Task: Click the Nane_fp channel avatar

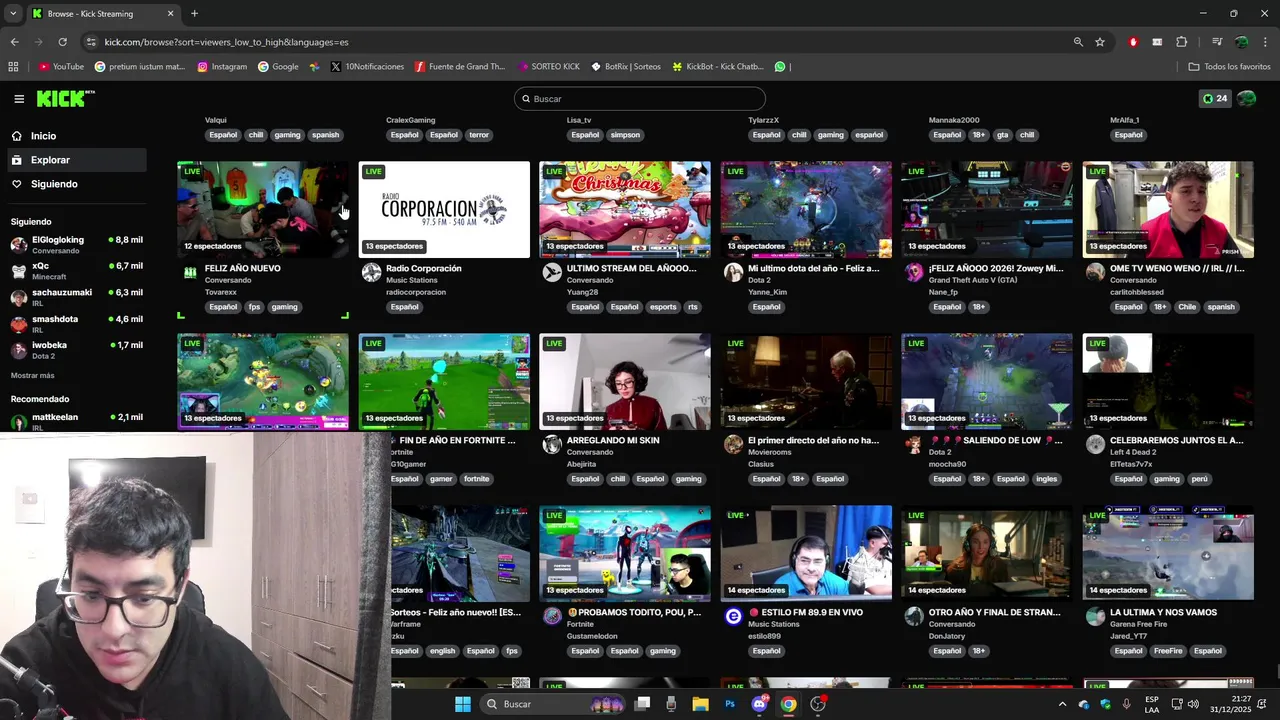Action: pyautogui.click(x=914, y=273)
